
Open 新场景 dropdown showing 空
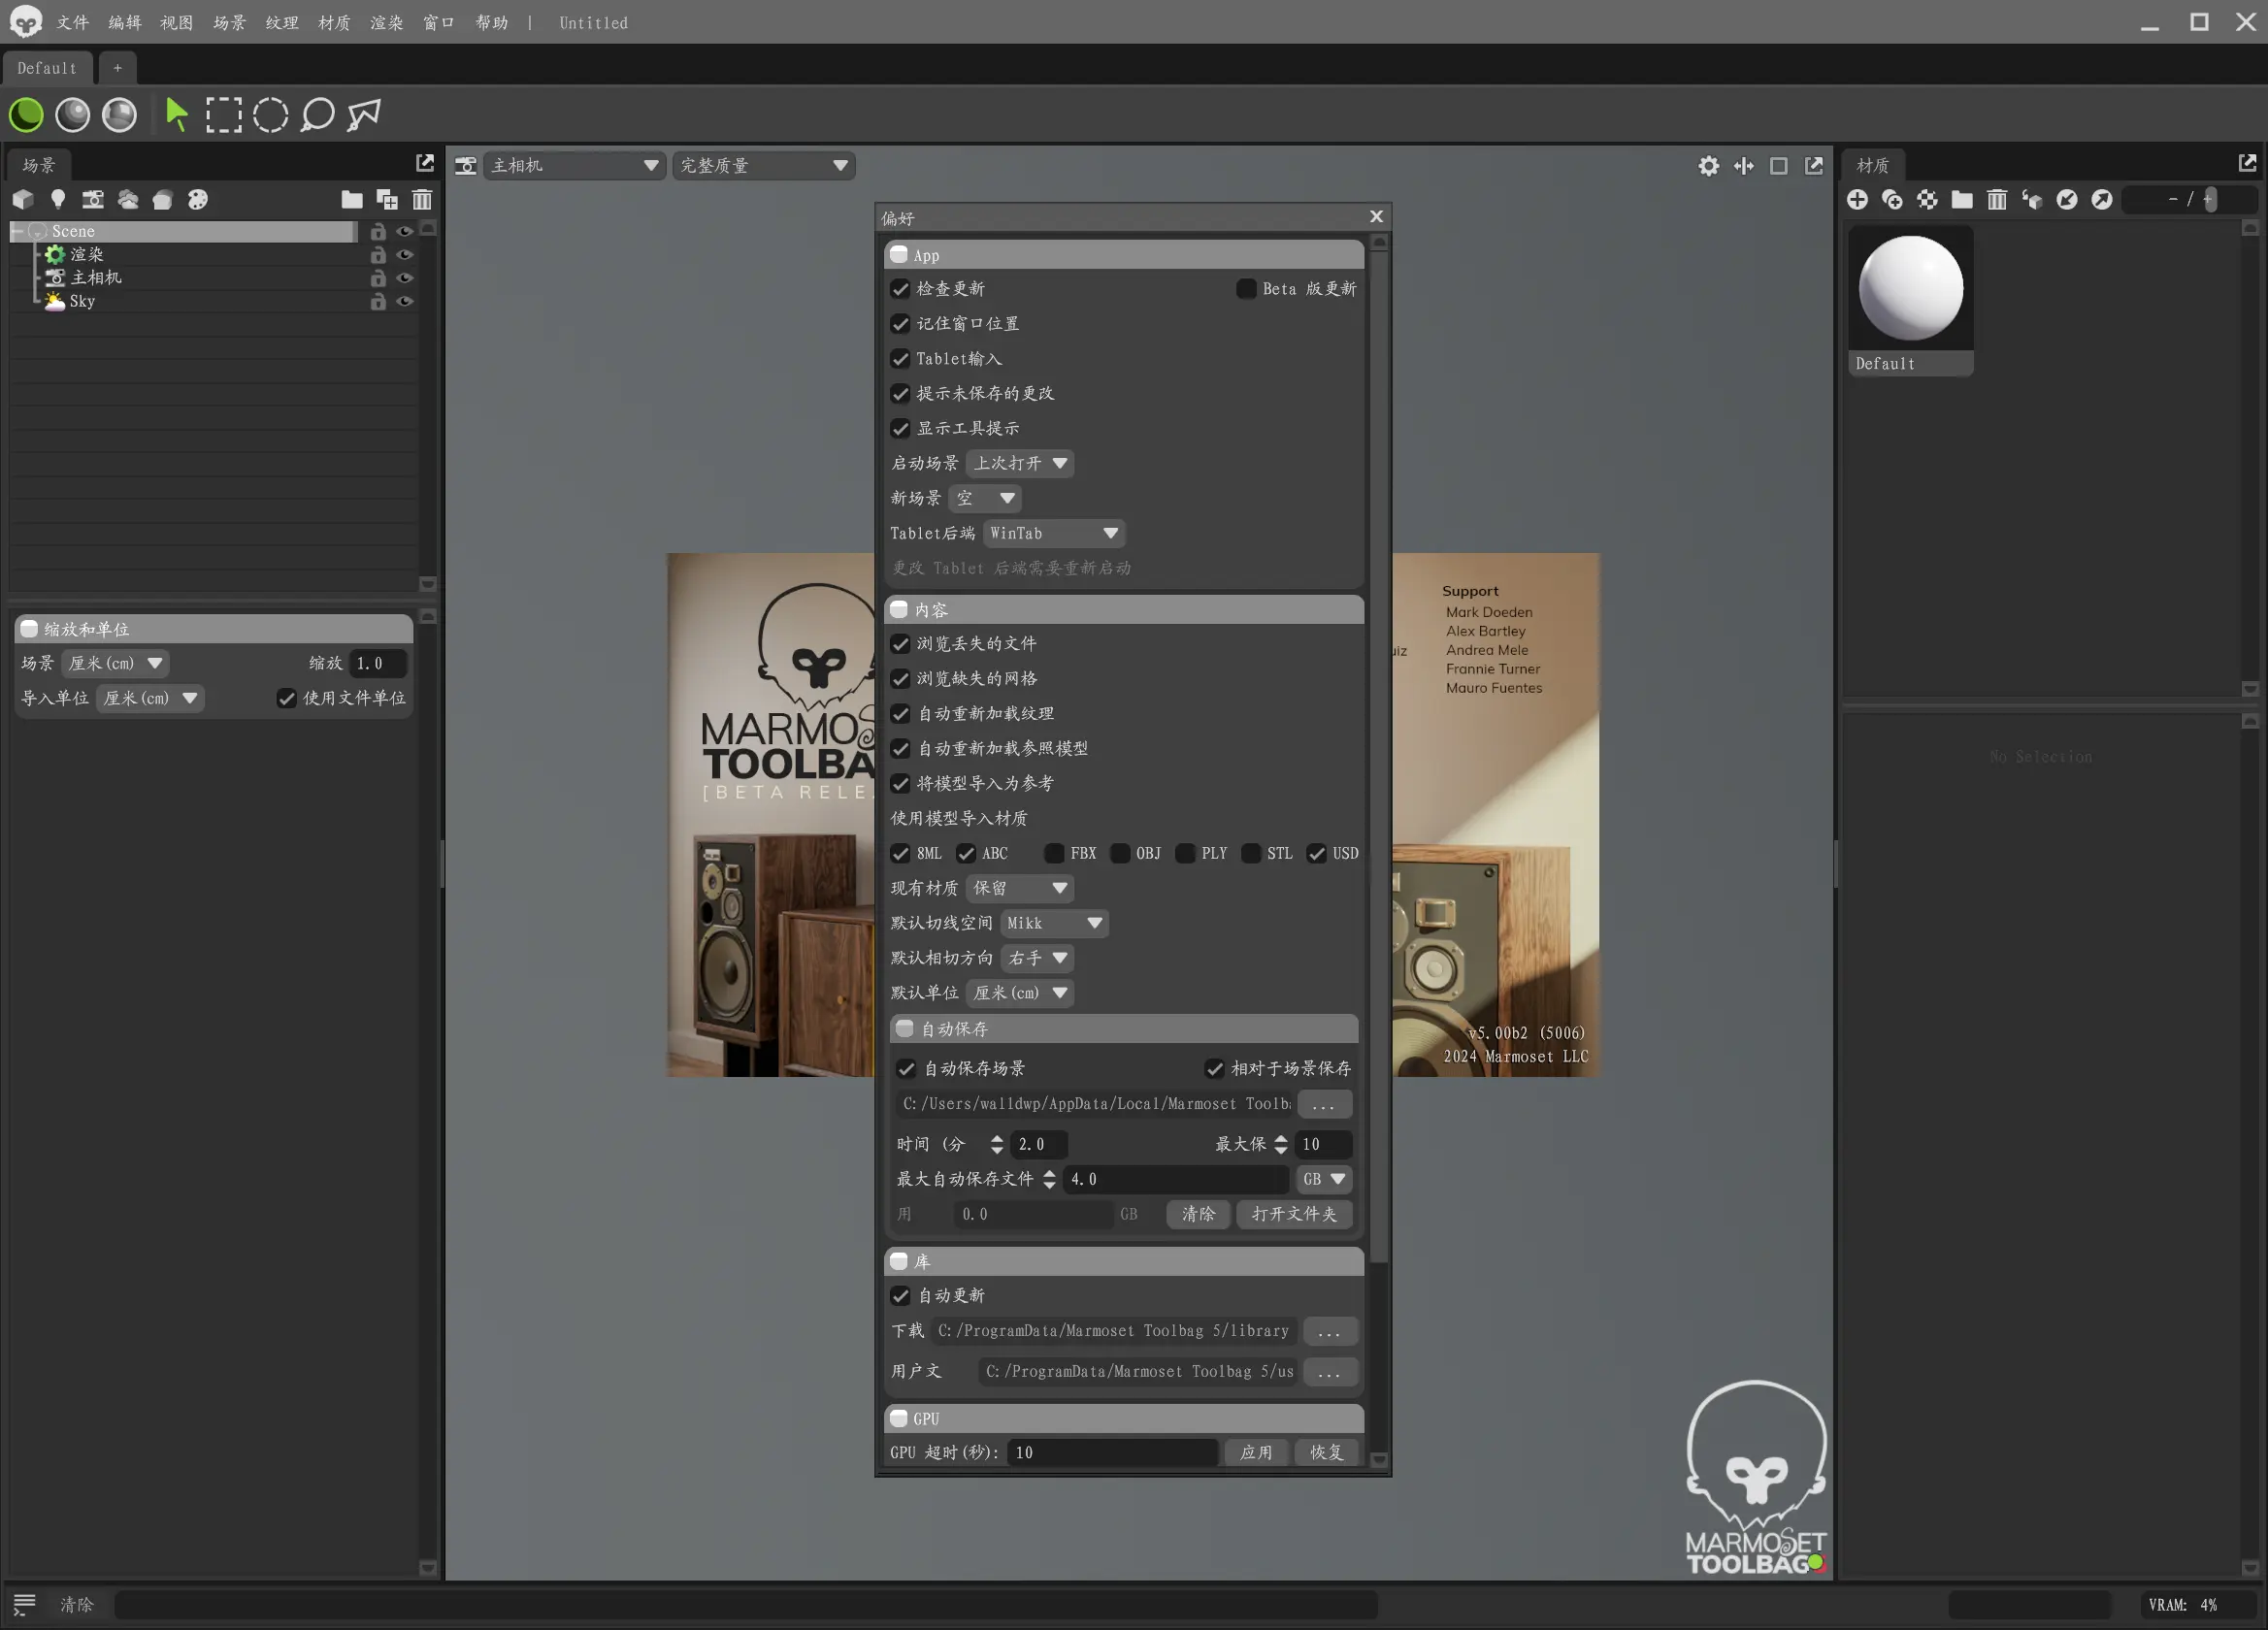tap(985, 498)
